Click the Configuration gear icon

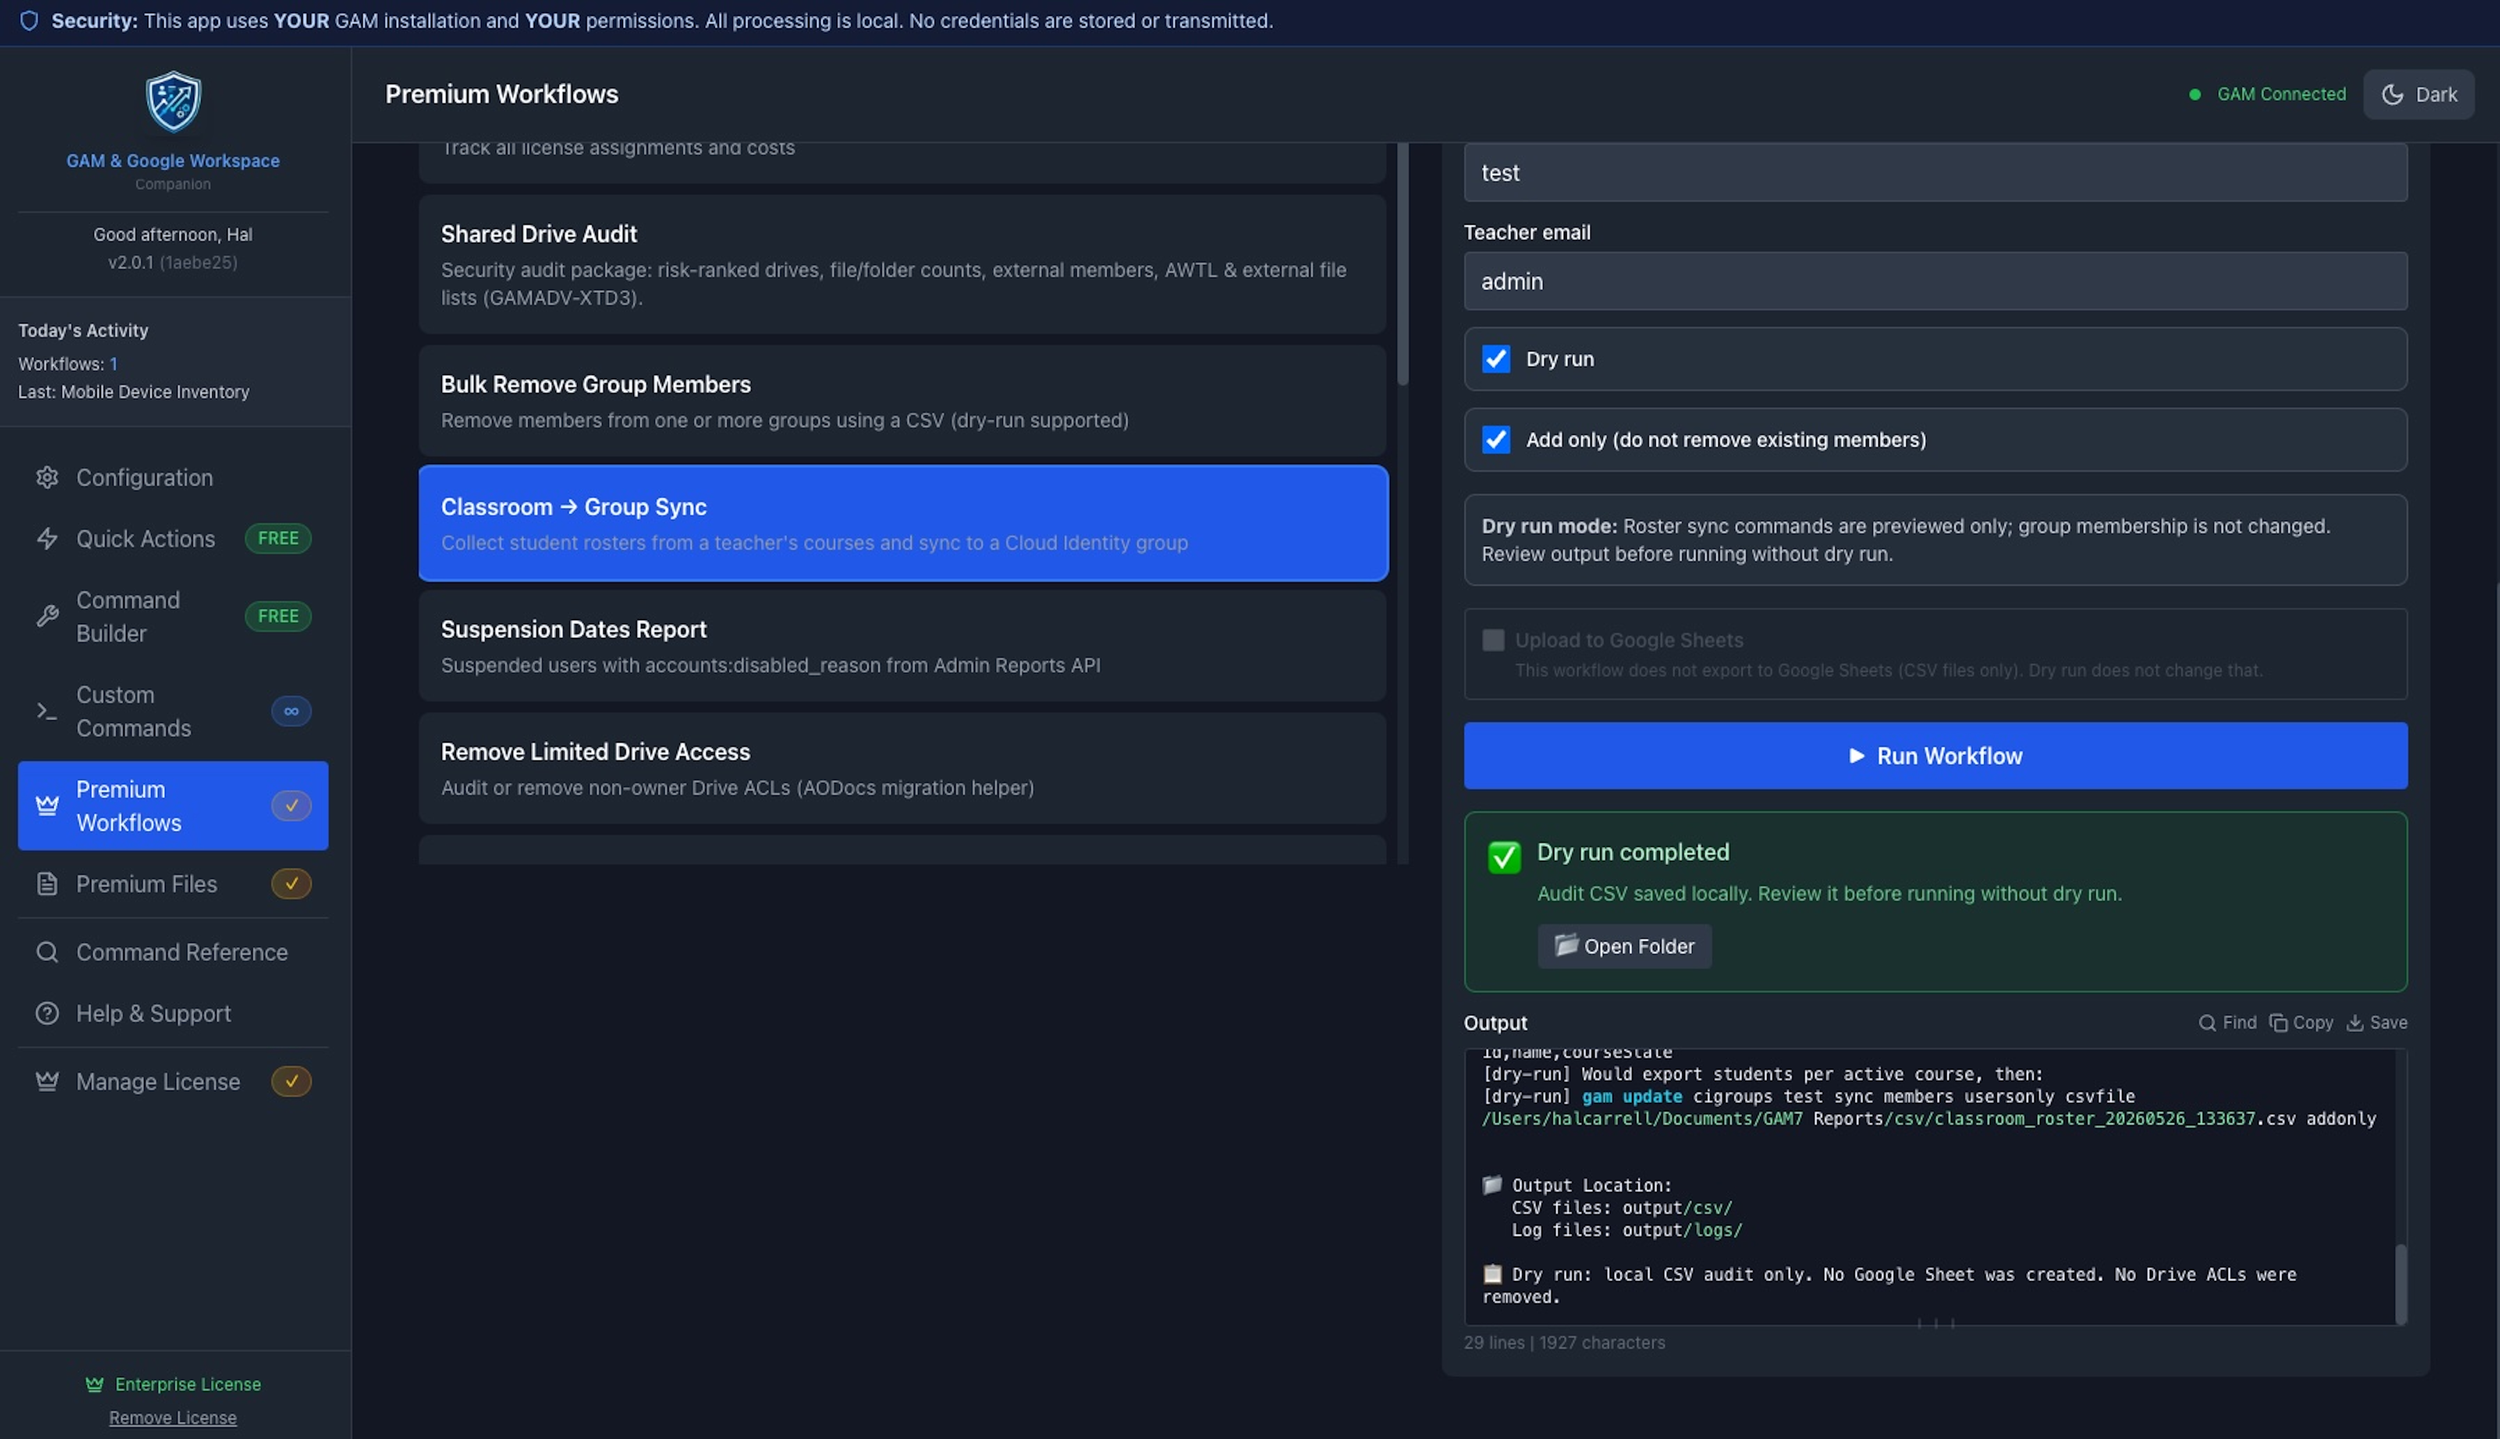coord(47,477)
